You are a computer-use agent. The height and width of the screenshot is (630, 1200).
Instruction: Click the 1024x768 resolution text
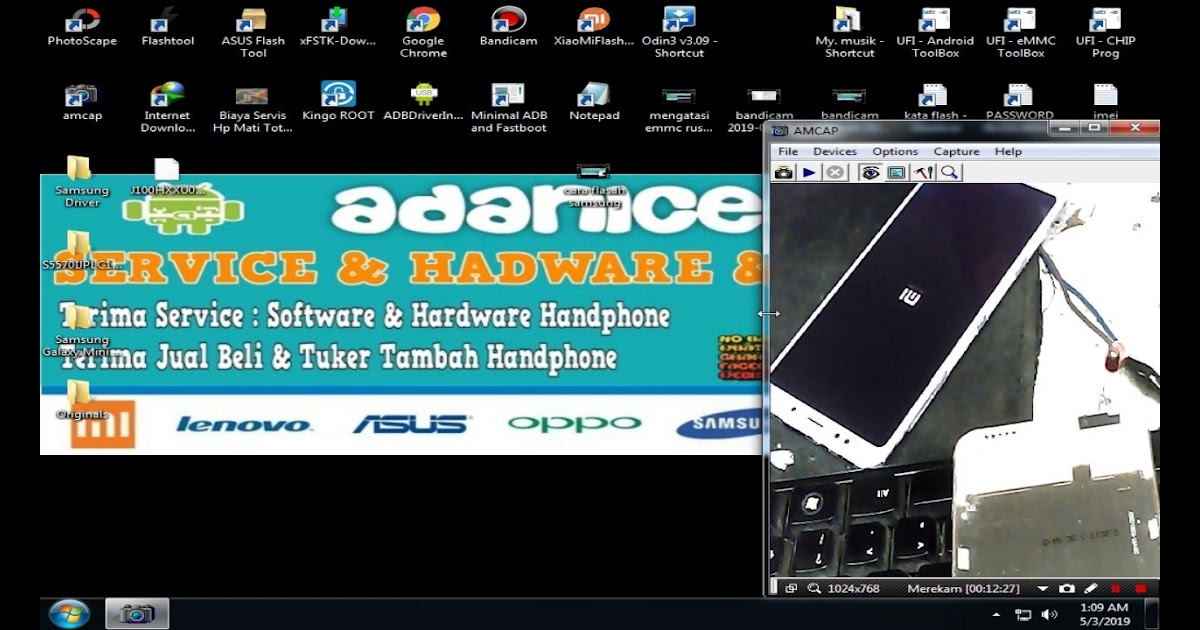click(853, 589)
